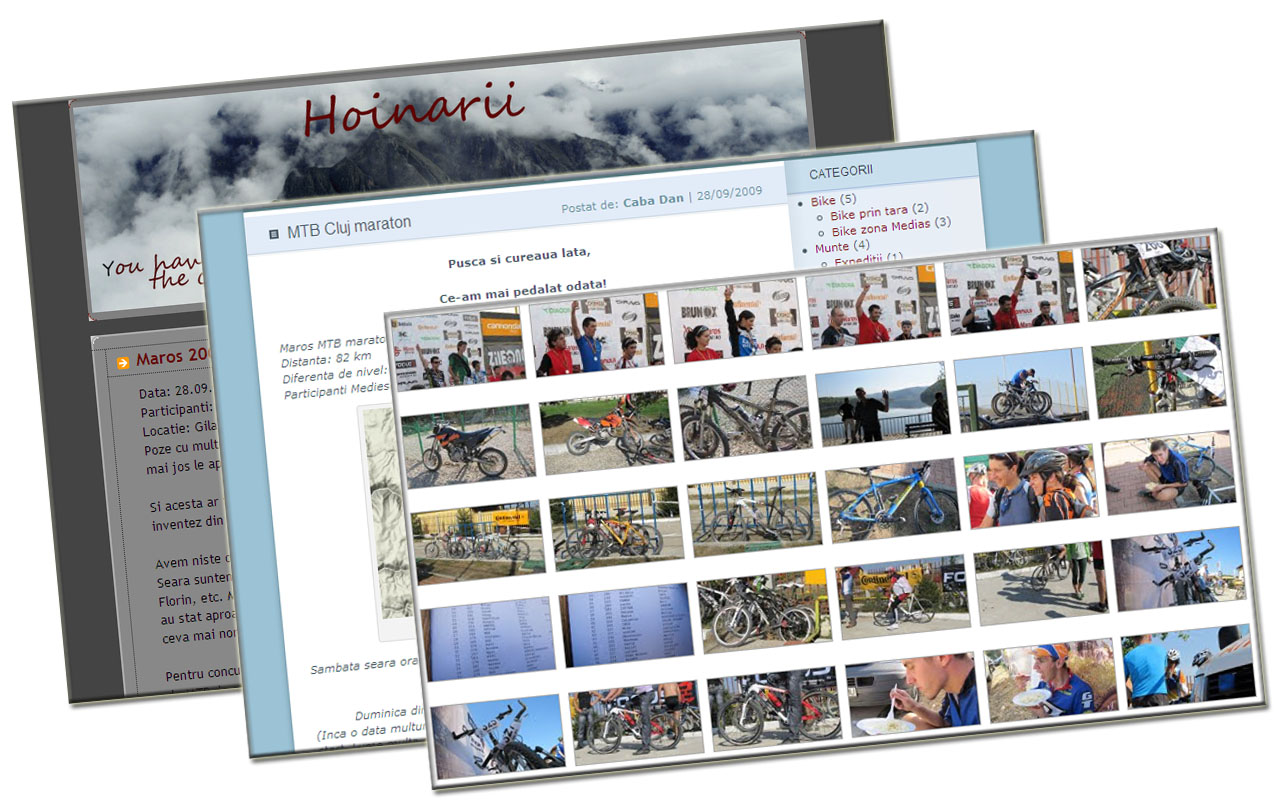Screen dimensions: 1280x800
Task: Open the Bike zona Medias subcategory
Action: pos(881,230)
